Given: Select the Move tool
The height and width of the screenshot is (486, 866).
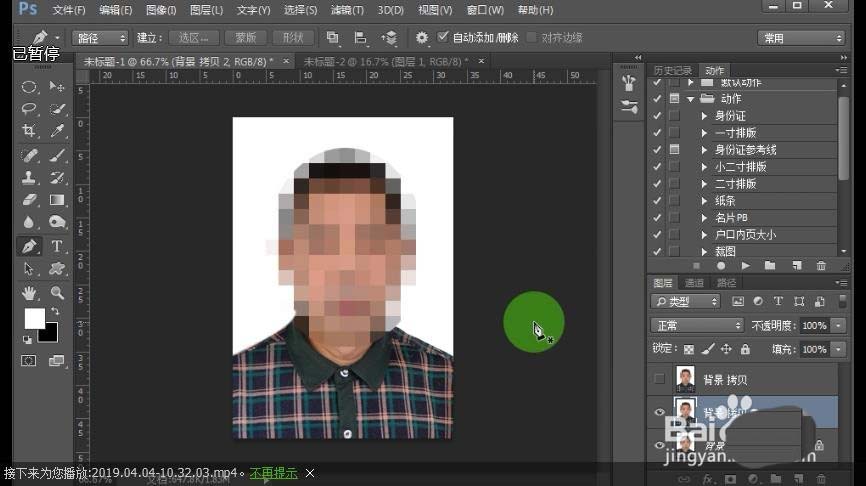Looking at the screenshot, I should coord(56,87).
